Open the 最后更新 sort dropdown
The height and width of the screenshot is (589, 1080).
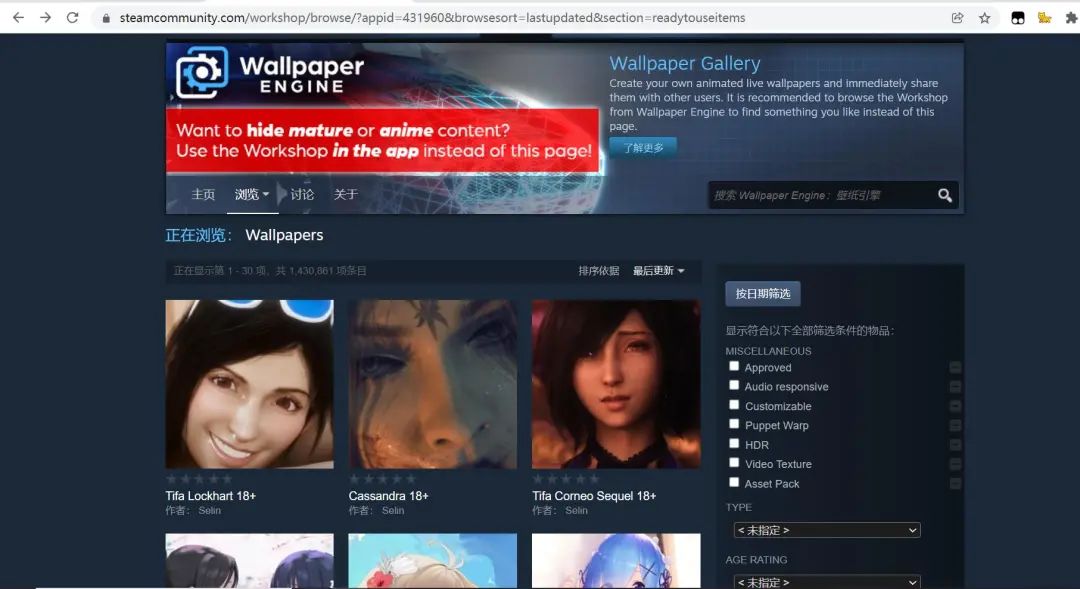(x=658, y=271)
